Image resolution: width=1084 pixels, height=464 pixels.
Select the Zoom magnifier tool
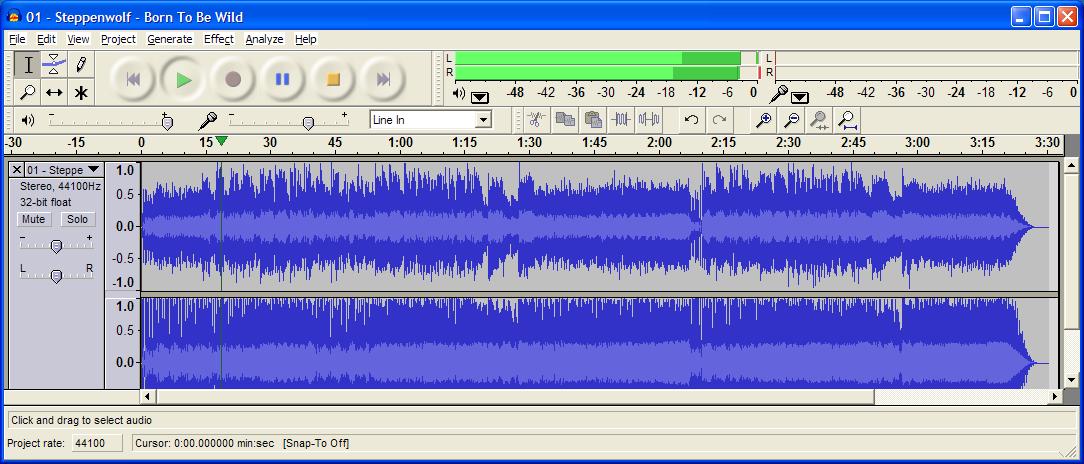click(x=28, y=92)
